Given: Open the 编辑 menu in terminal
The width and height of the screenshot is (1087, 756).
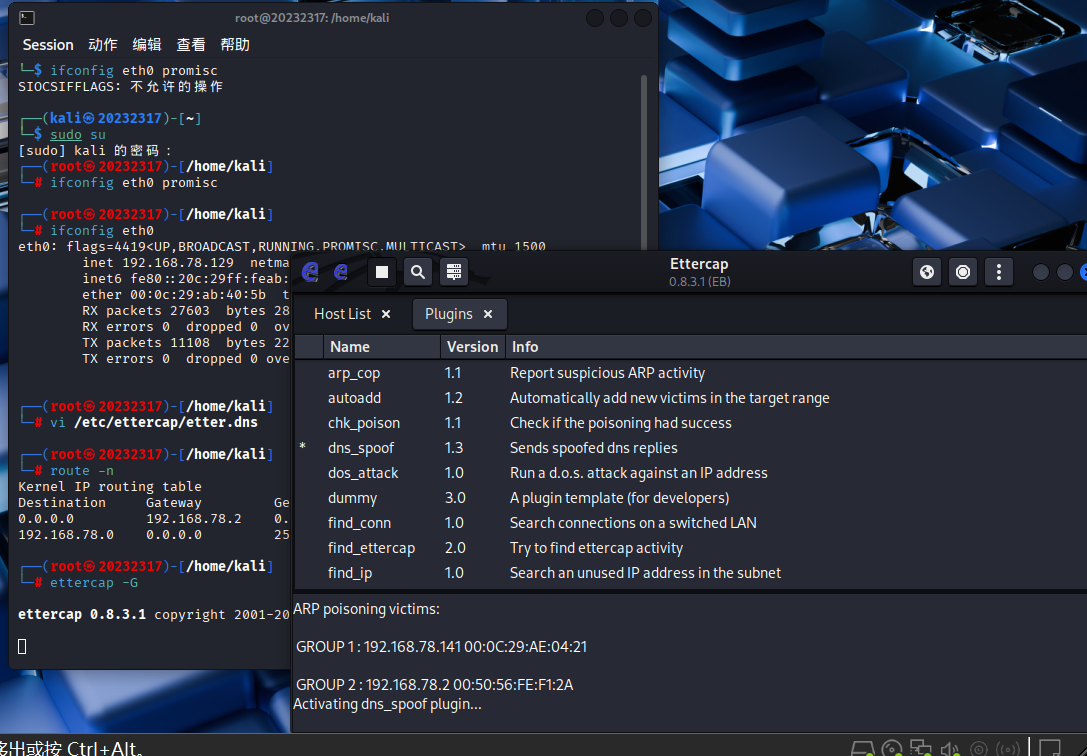Looking at the screenshot, I should [x=147, y=45].
